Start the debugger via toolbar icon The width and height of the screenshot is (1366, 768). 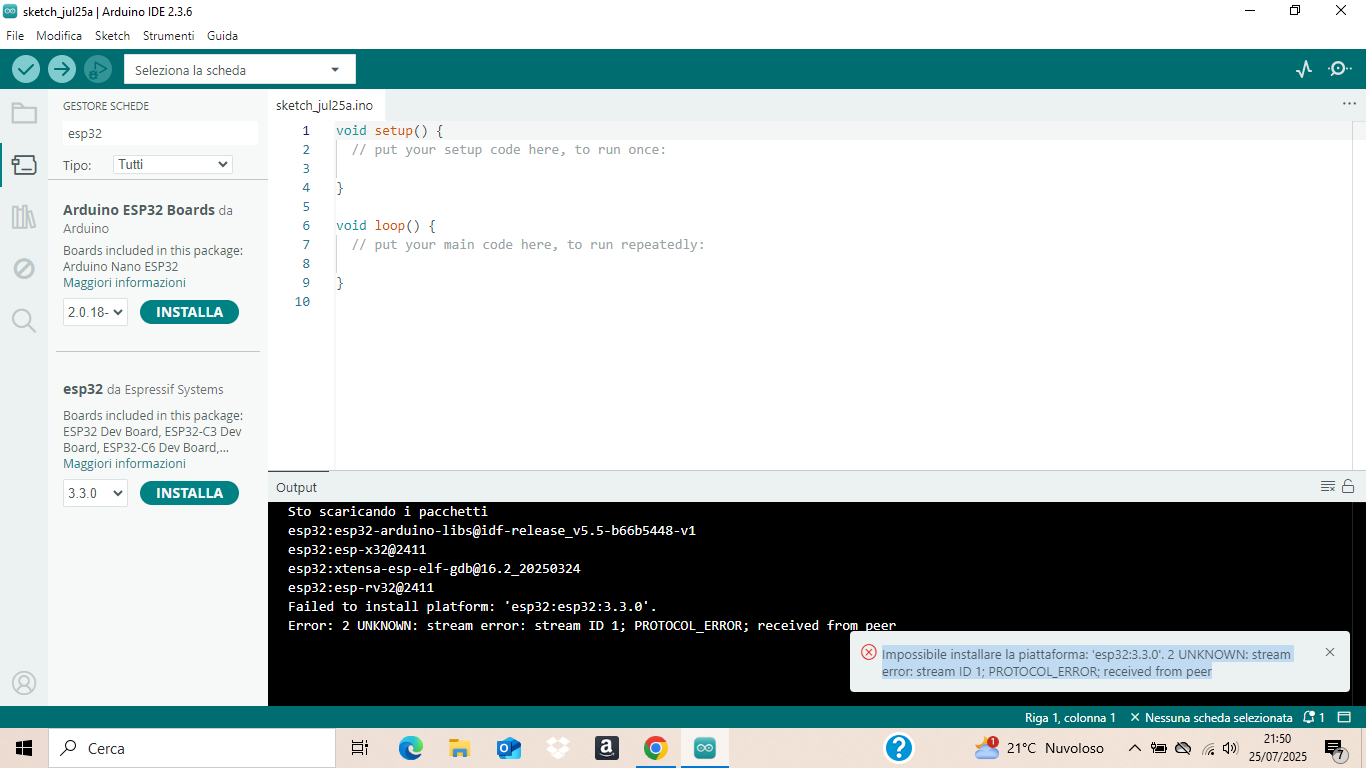(x=97, y=69)
